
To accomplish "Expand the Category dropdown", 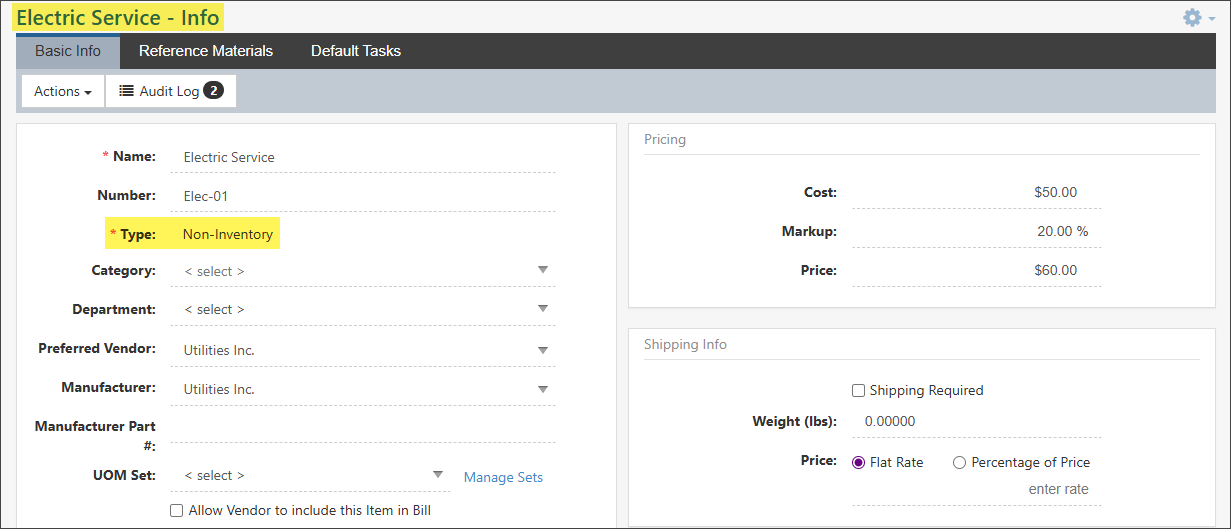I will pyautogui.click(x=543, y=271).
